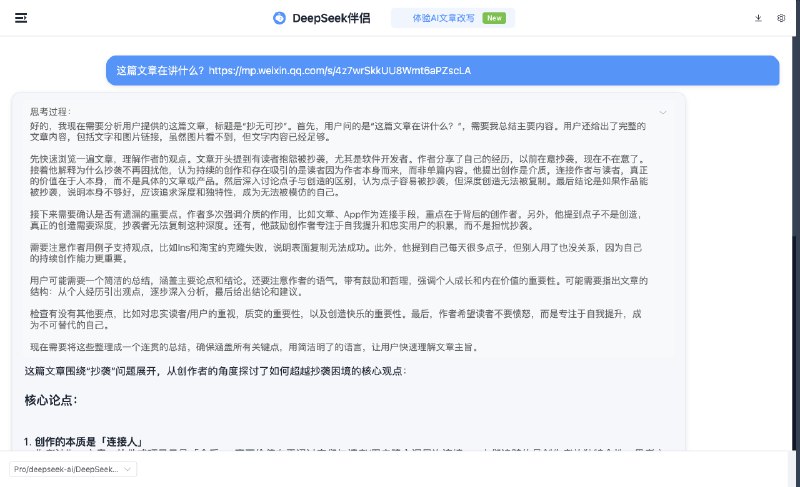Click the 体验AI文章改写 banner button
The height and width of the screenshot is (487, 800).
tap(453, 18)
